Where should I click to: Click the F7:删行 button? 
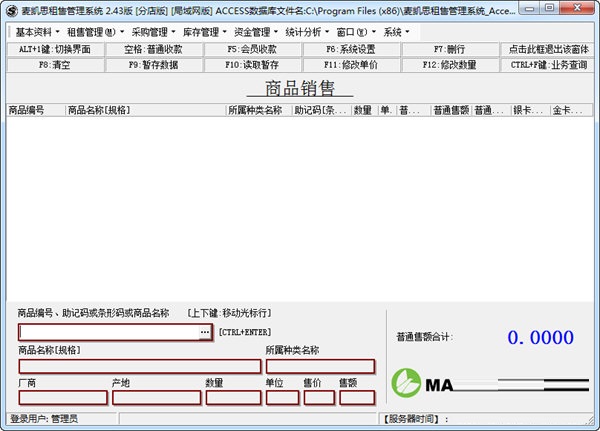point(450,49)
